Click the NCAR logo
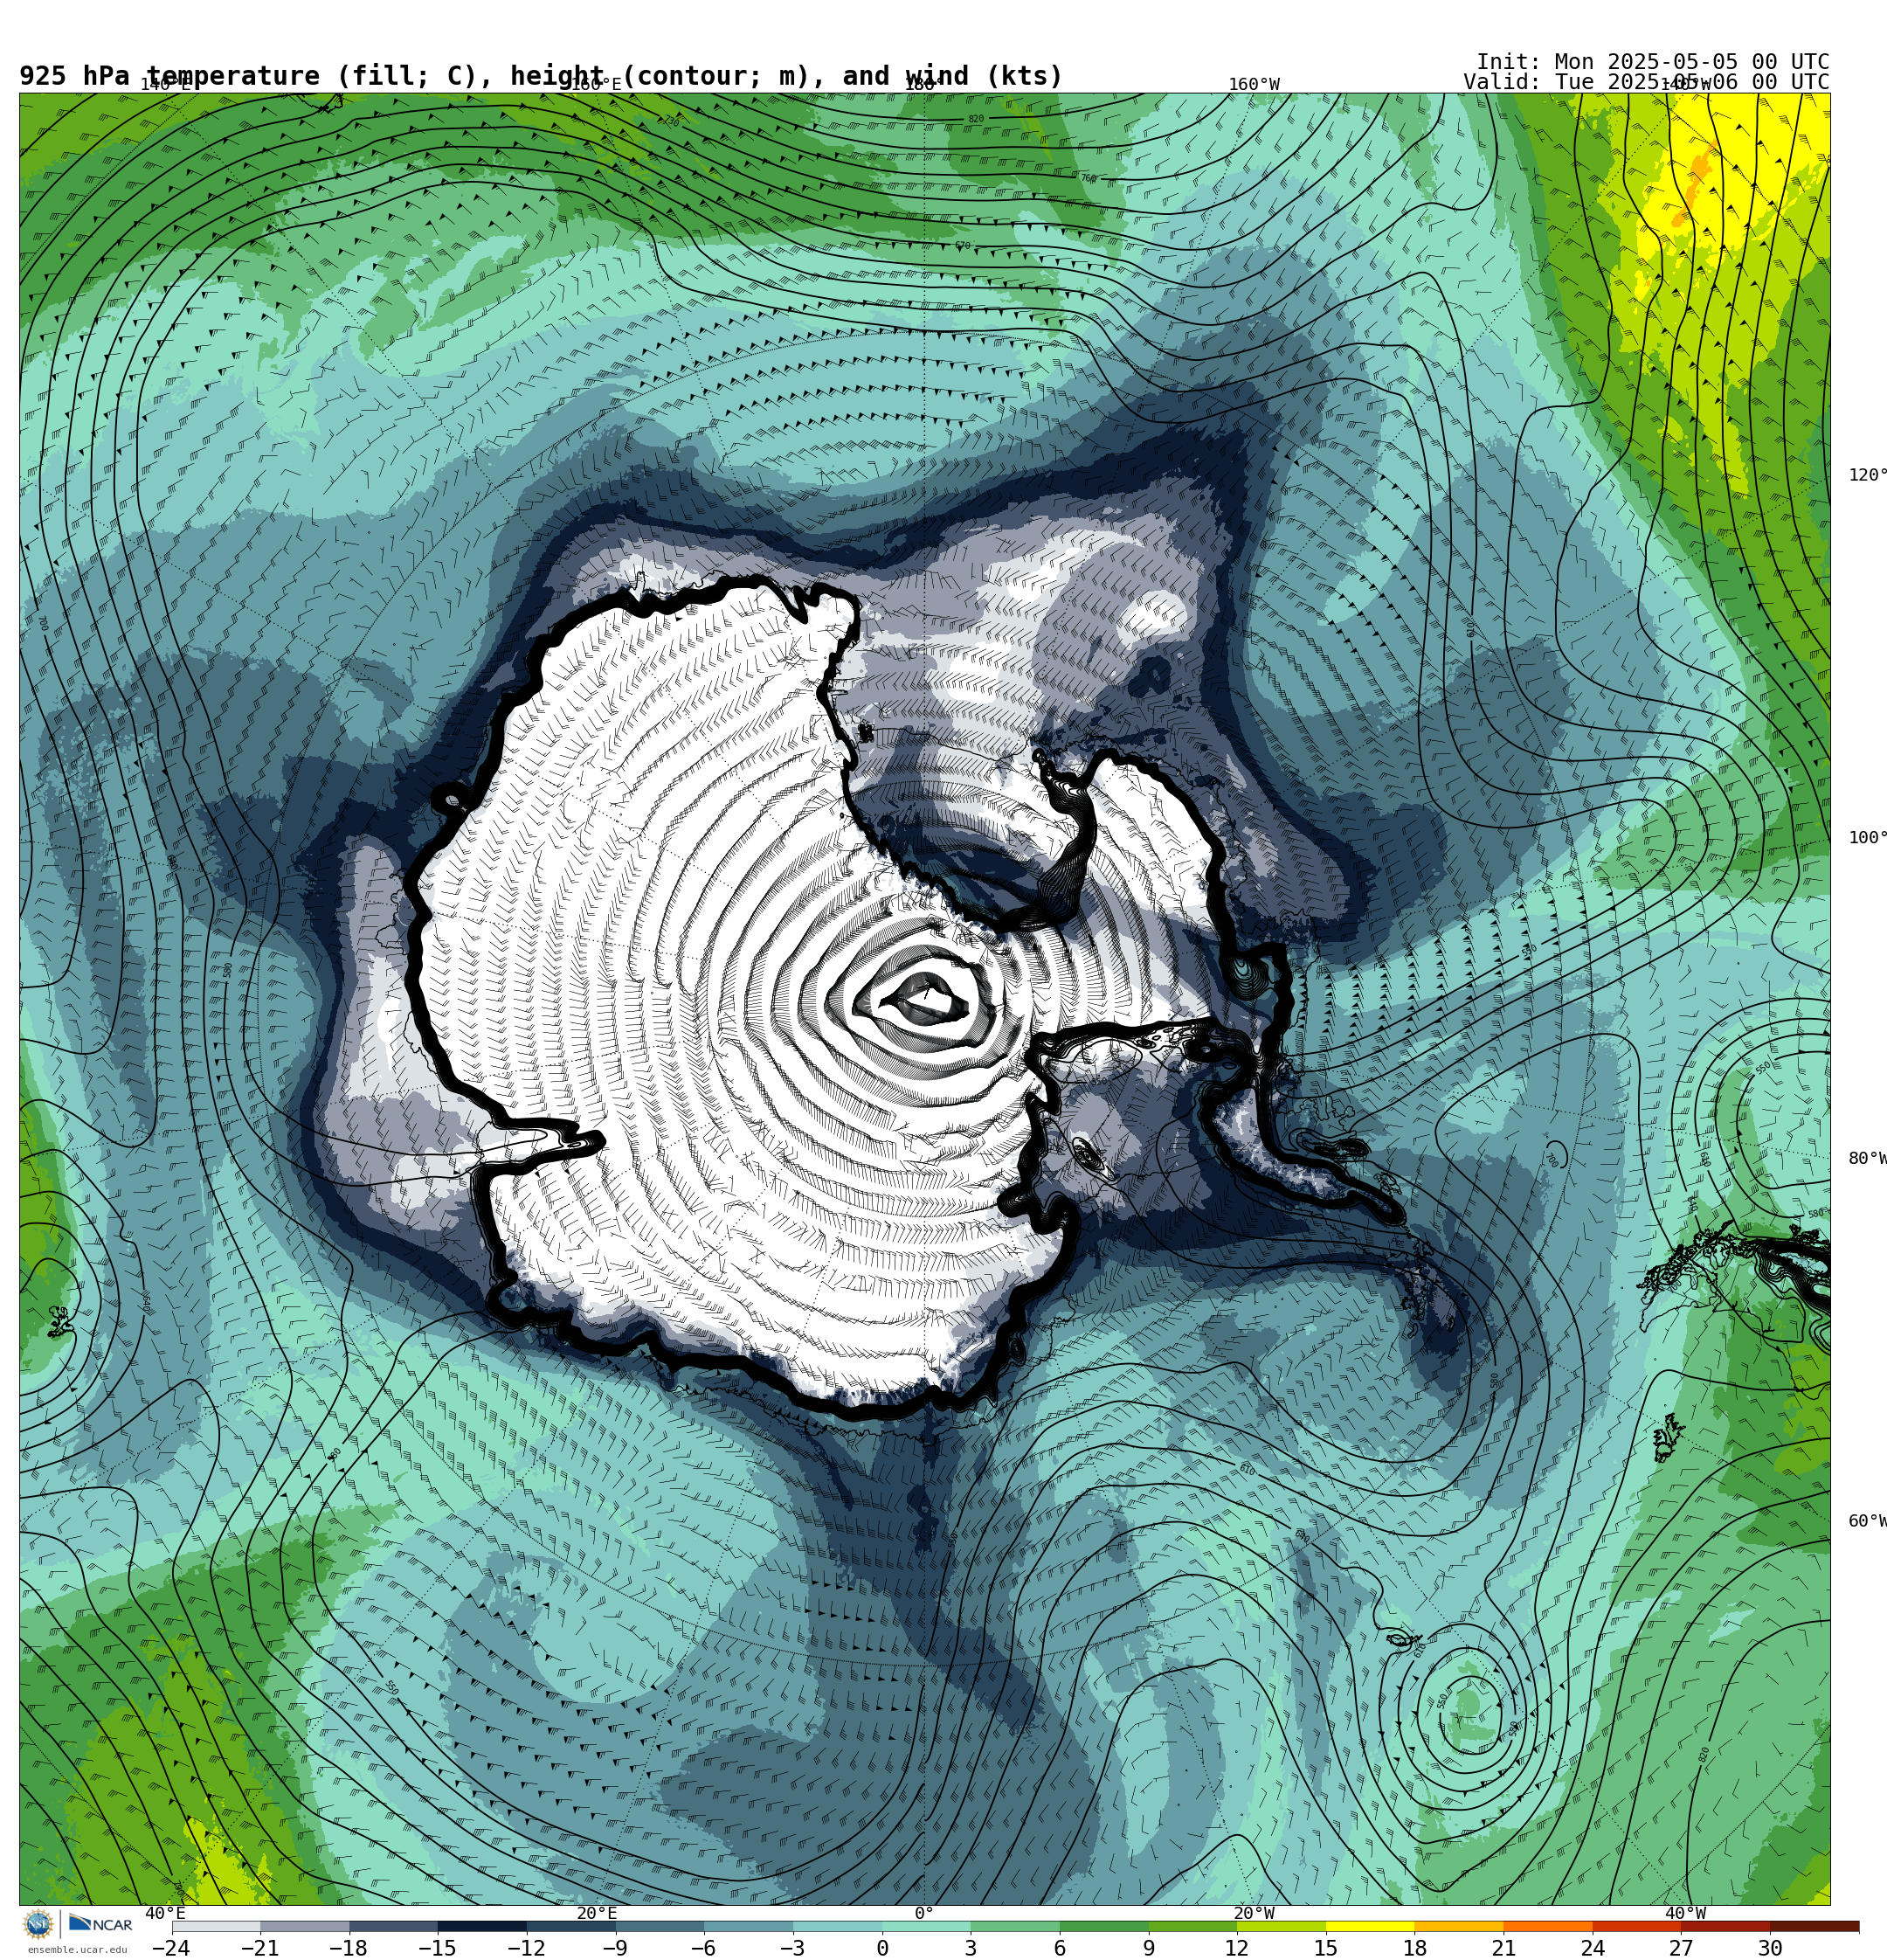 100,1924
